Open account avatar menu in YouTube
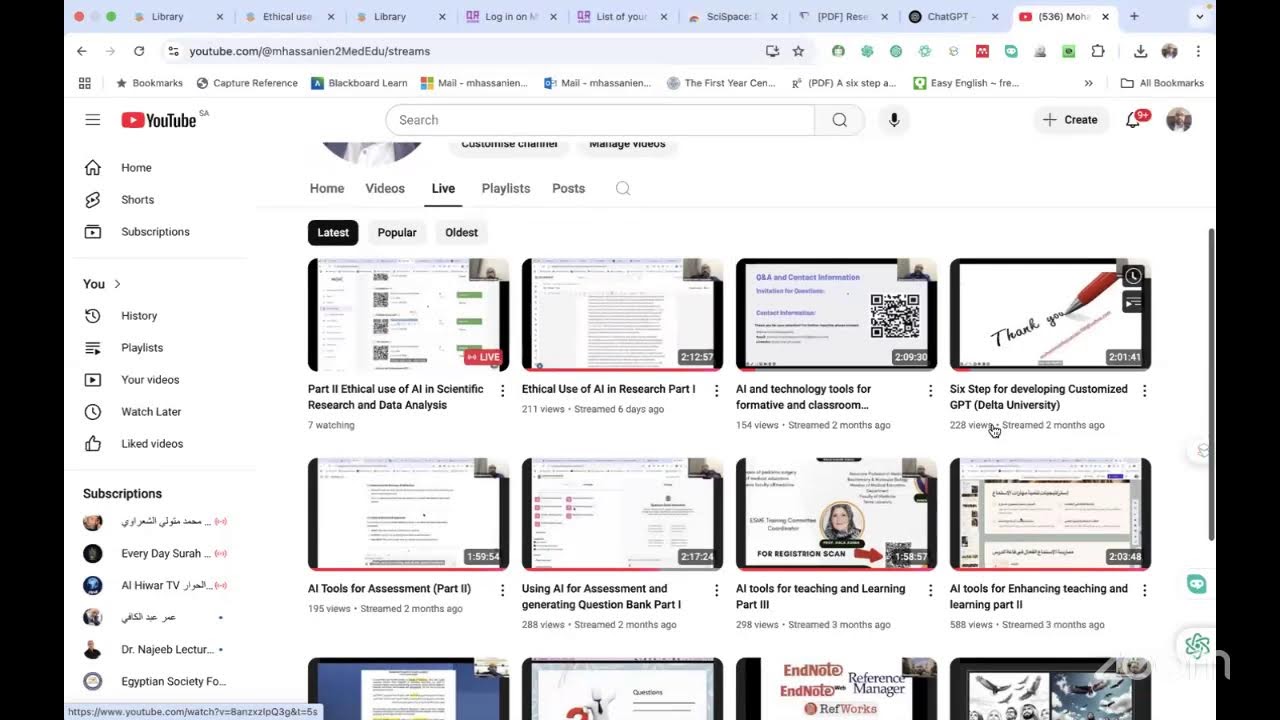This screenshot has width=1280, height=720. coord(1179,120)
